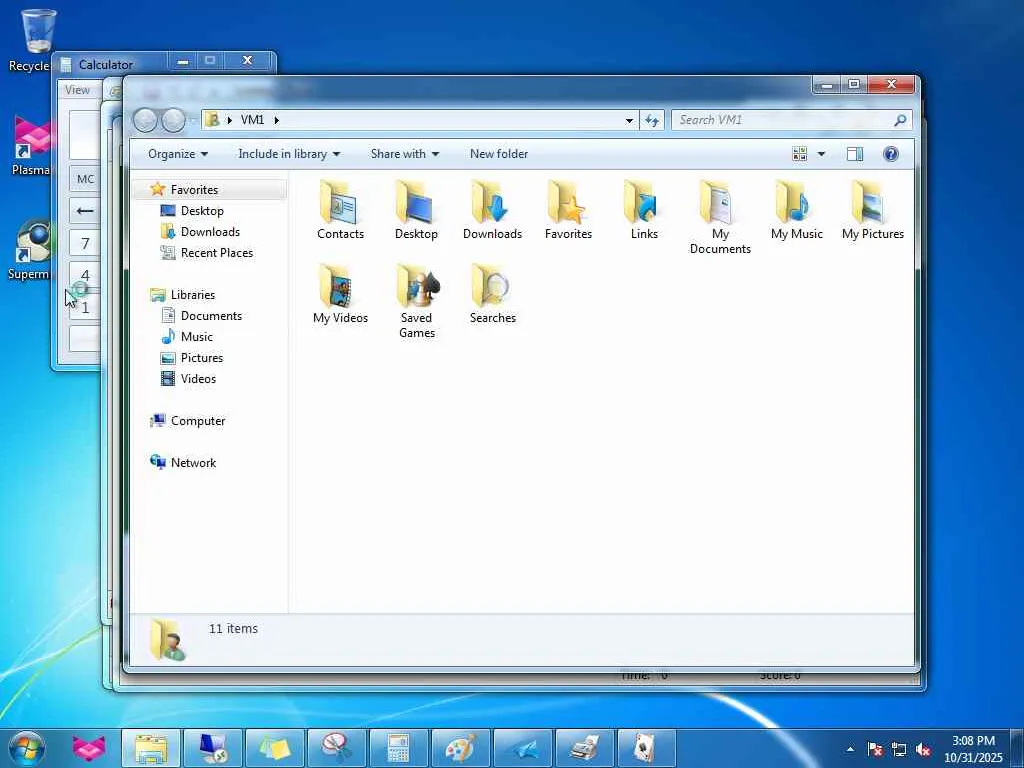Open Paint from taskbar
Image resolution: width=1024 pixels, height=768 pixels.
[460, 748]
